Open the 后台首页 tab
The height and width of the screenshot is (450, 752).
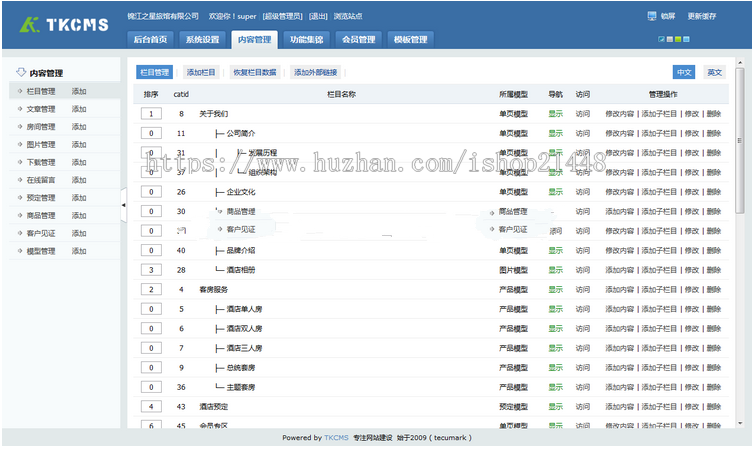pyautogui.click(x=150, y=39)
